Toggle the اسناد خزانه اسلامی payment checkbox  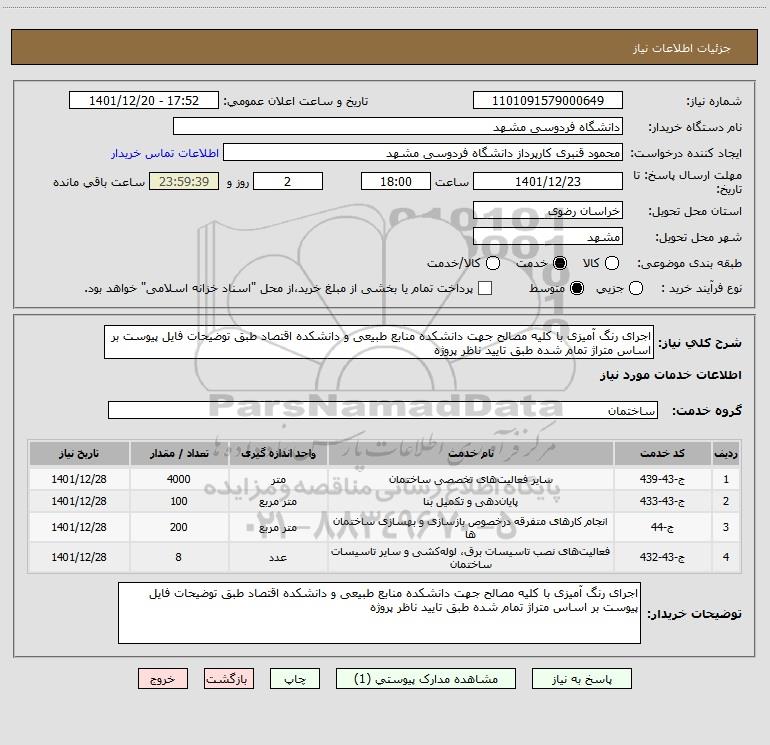tap(485, 288)
